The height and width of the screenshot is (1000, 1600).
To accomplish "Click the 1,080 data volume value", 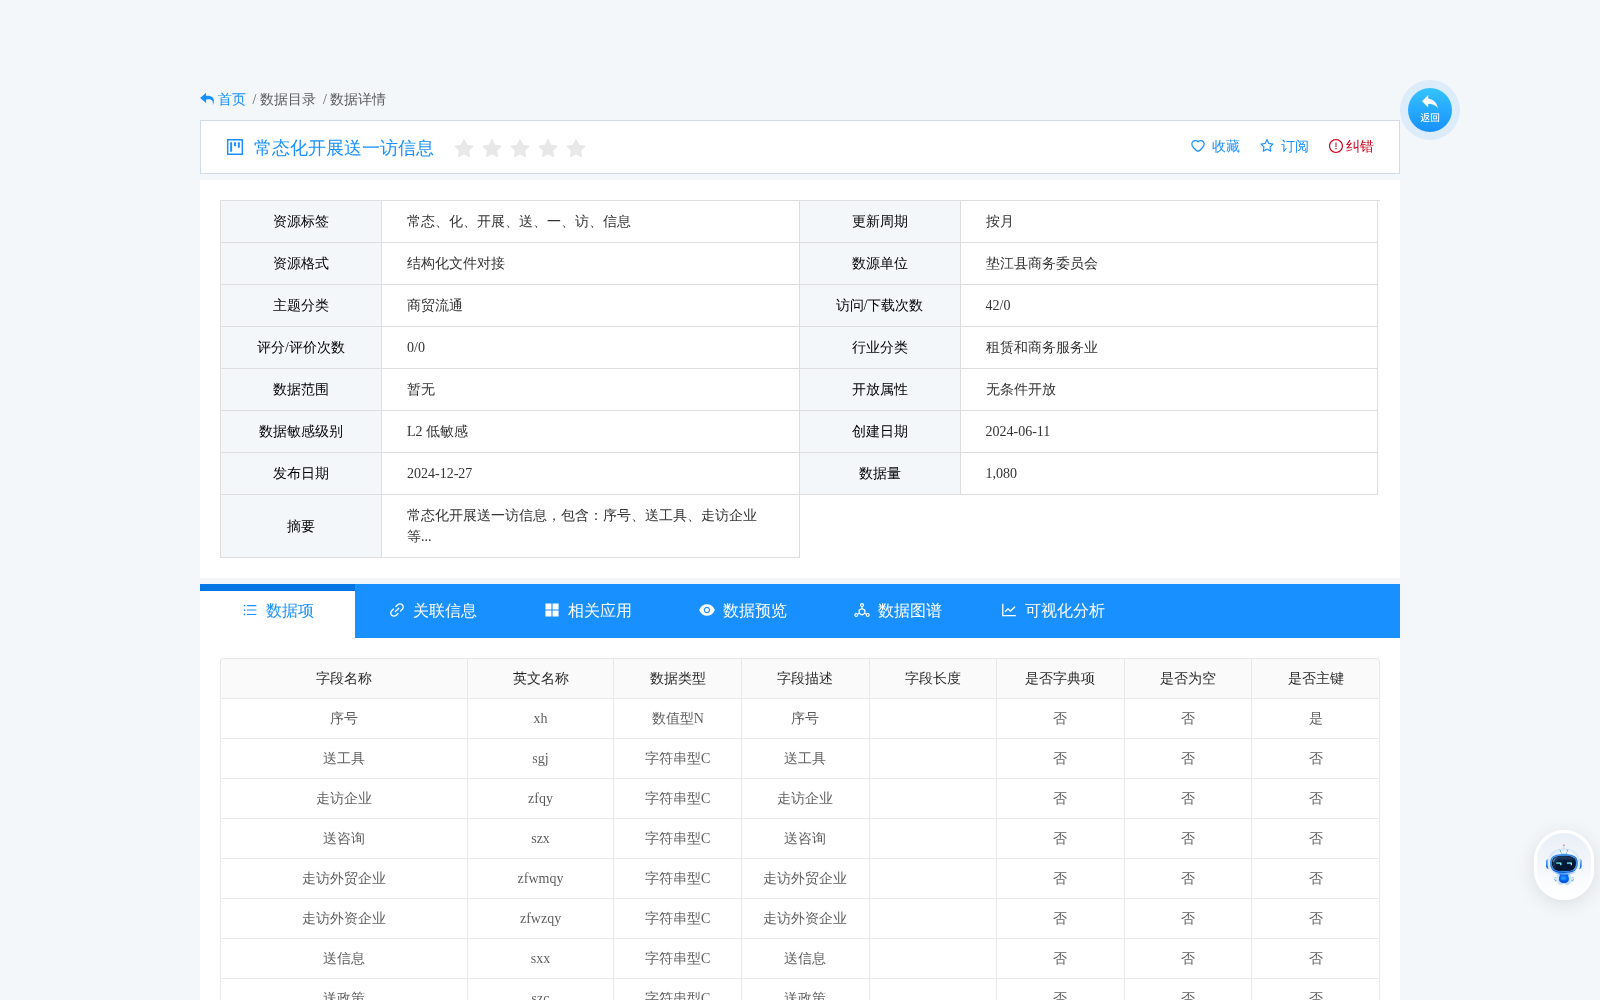I will pyautogui.click(x=1001, y=474).
